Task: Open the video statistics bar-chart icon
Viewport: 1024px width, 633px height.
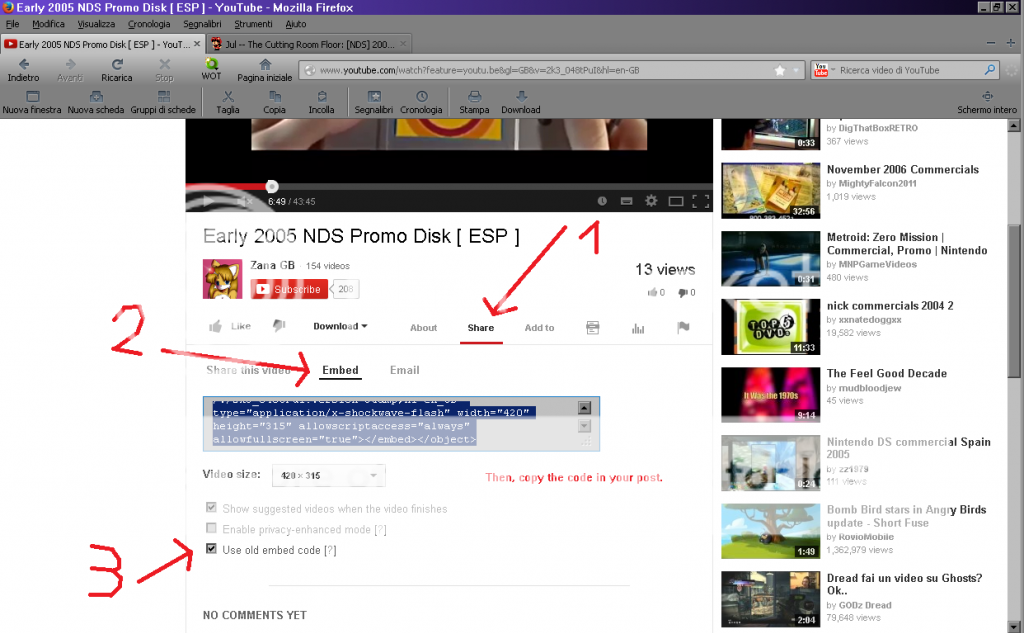Action: coord(638,327)
